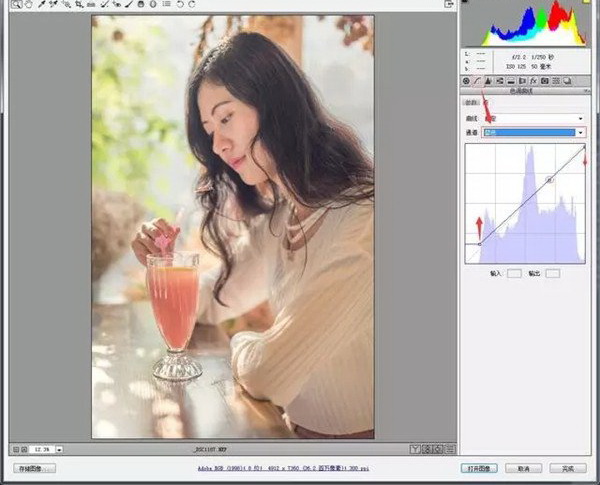
Task: Select the Zoom tool in the toolbar
Action: tap(16, 5)
